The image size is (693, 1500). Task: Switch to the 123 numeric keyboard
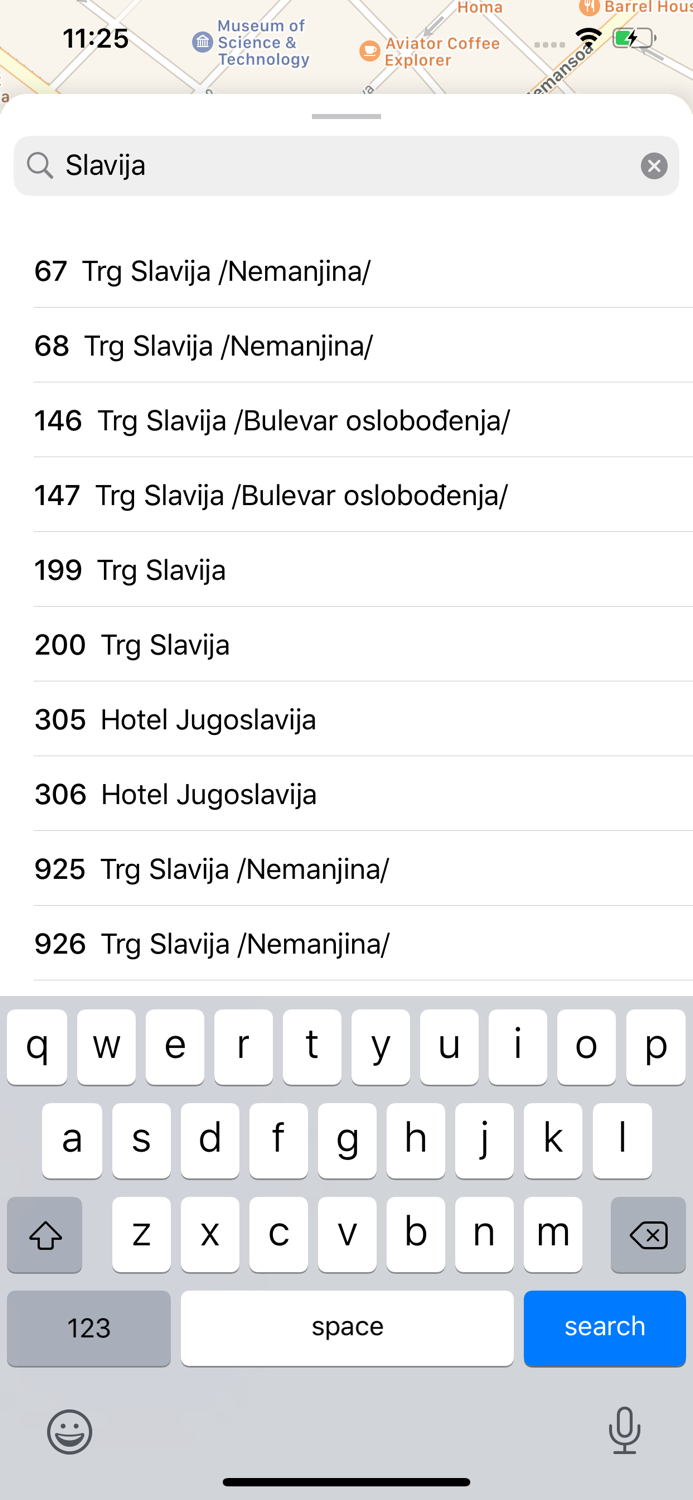pyautogui.click(x=89, y=1327)
